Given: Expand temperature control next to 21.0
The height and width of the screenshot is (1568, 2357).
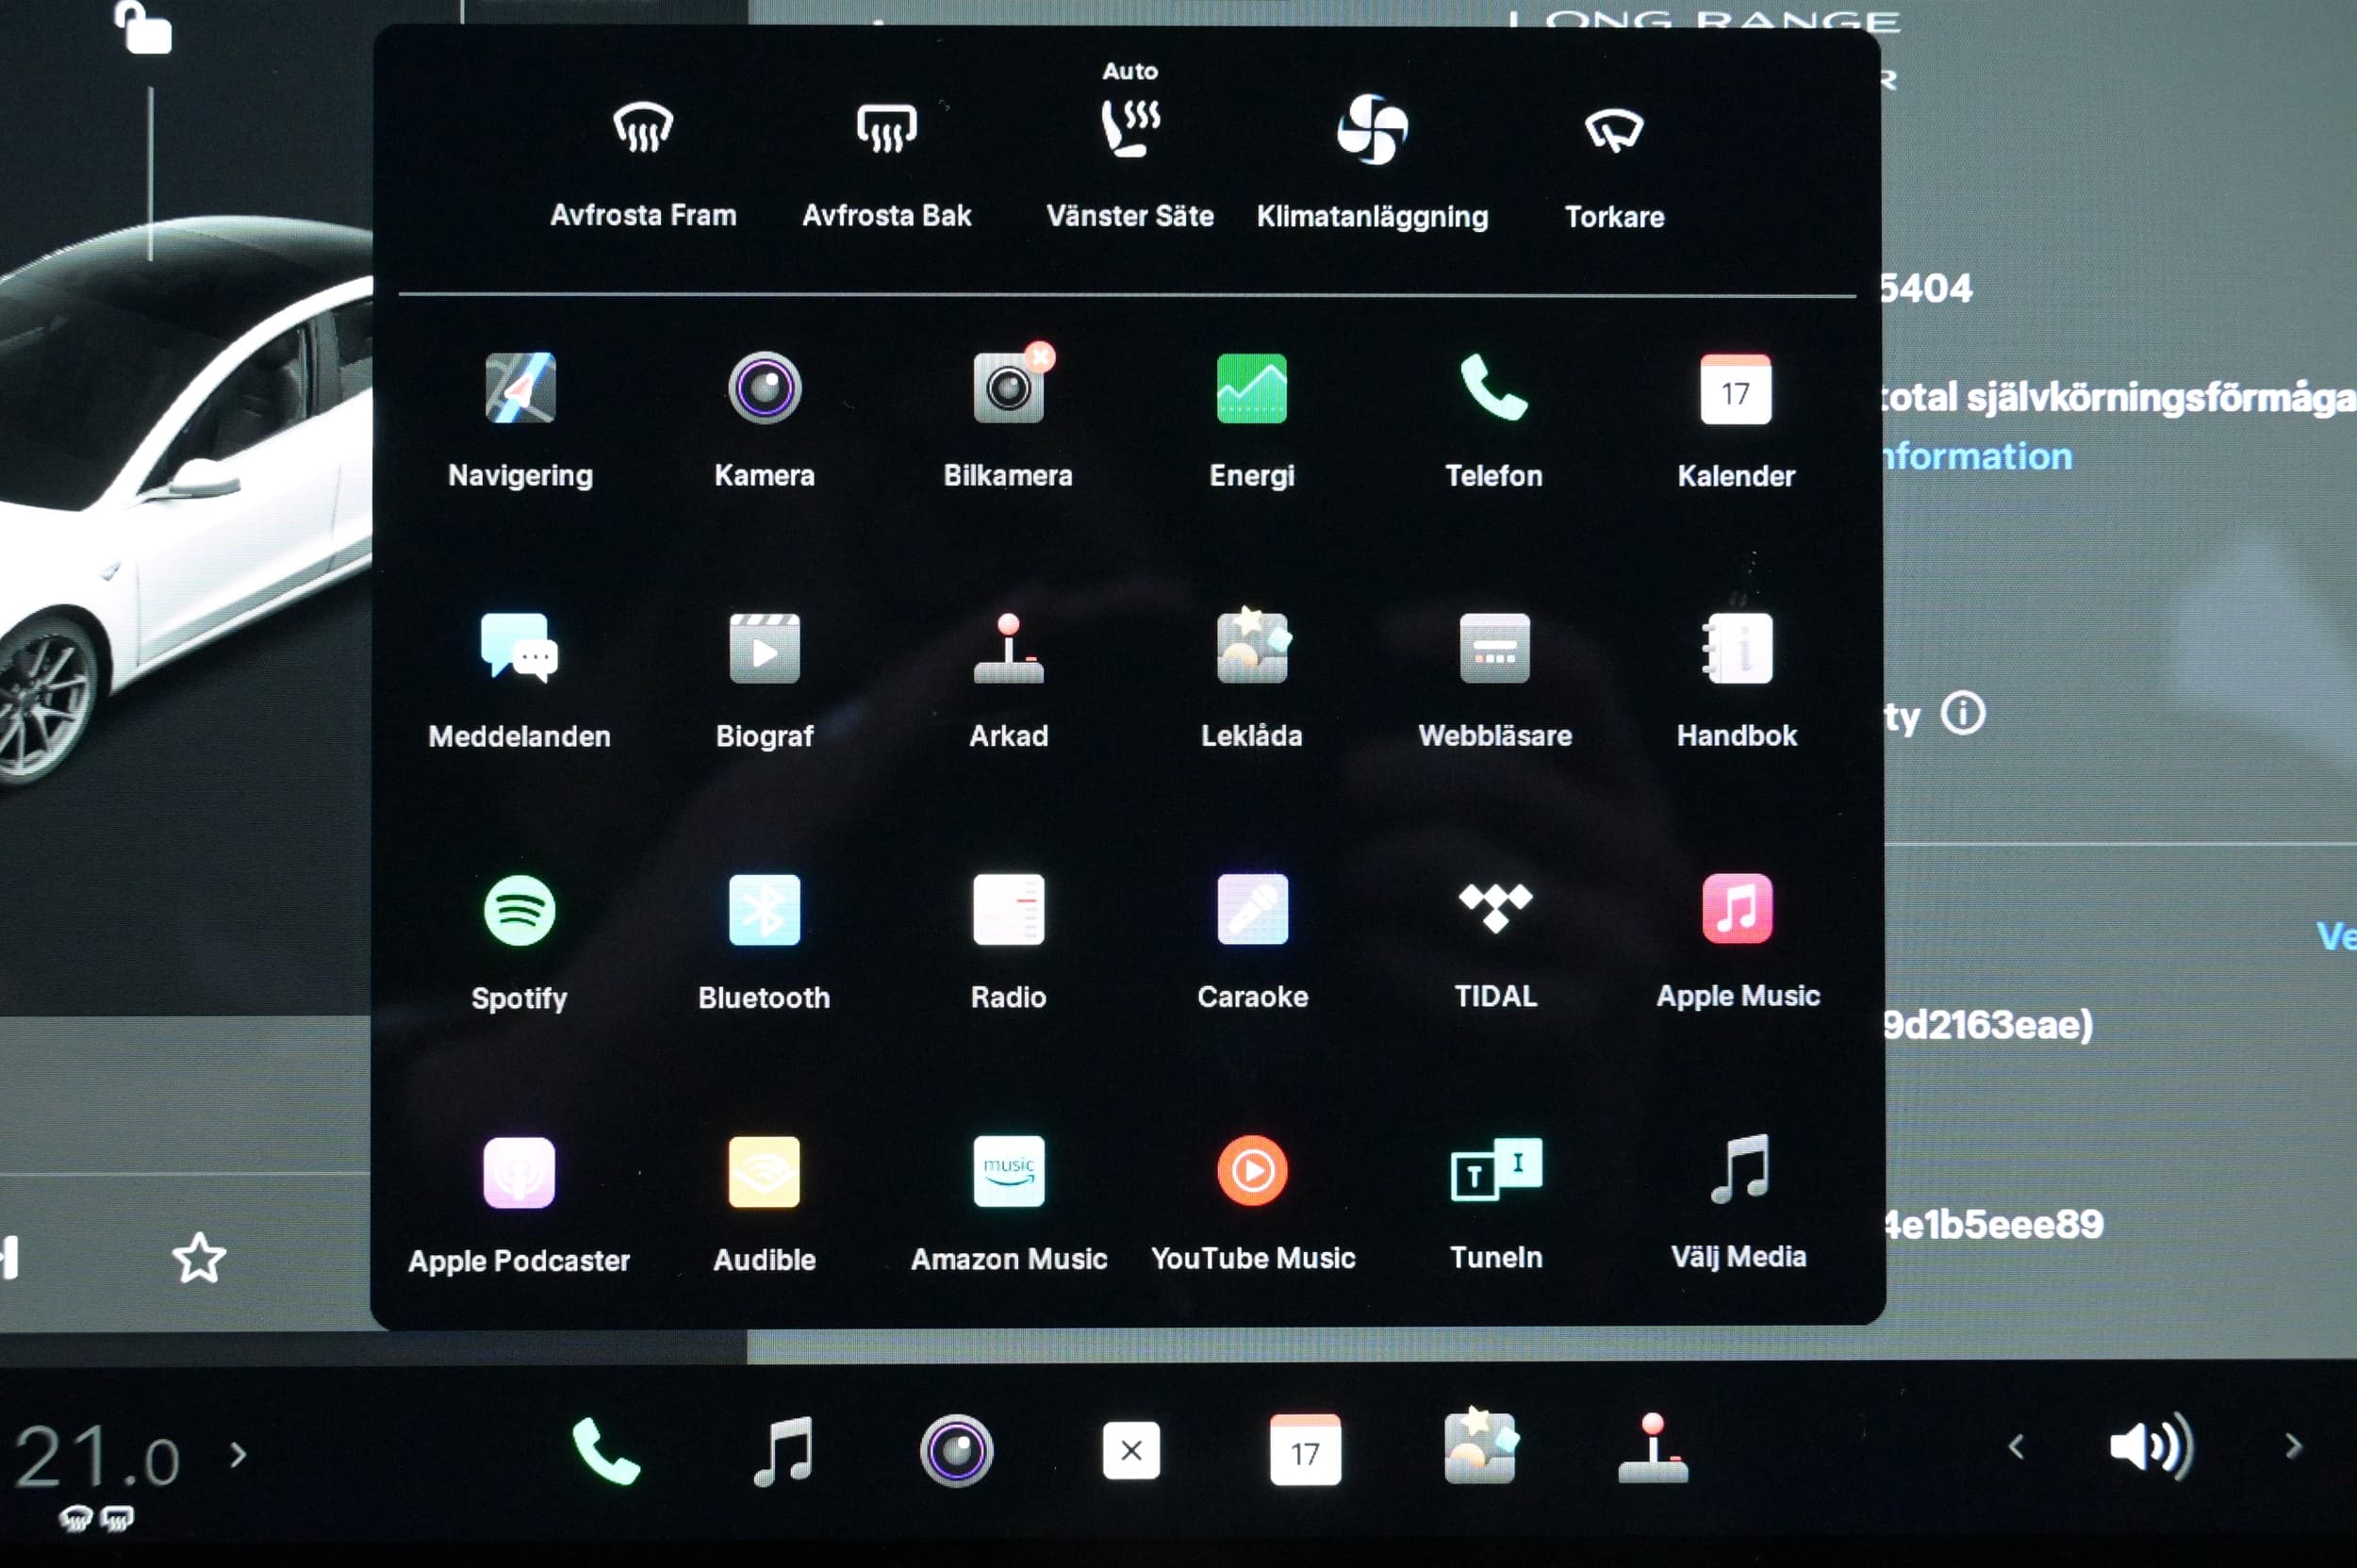Looking at the screenshot, I should coord(237,1454).
